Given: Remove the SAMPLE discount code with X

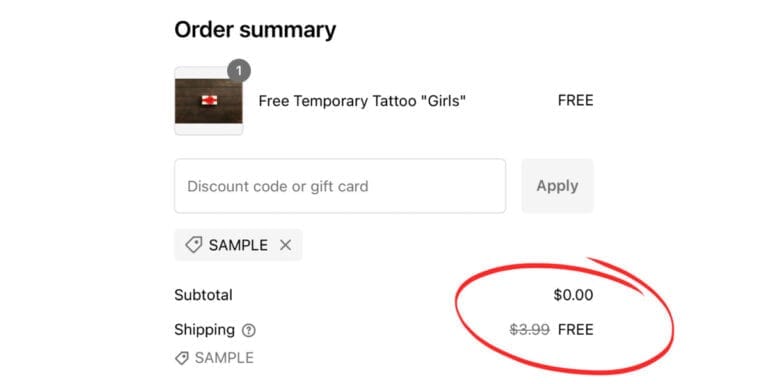Looking at the screenshot, I should pos(285,245).
